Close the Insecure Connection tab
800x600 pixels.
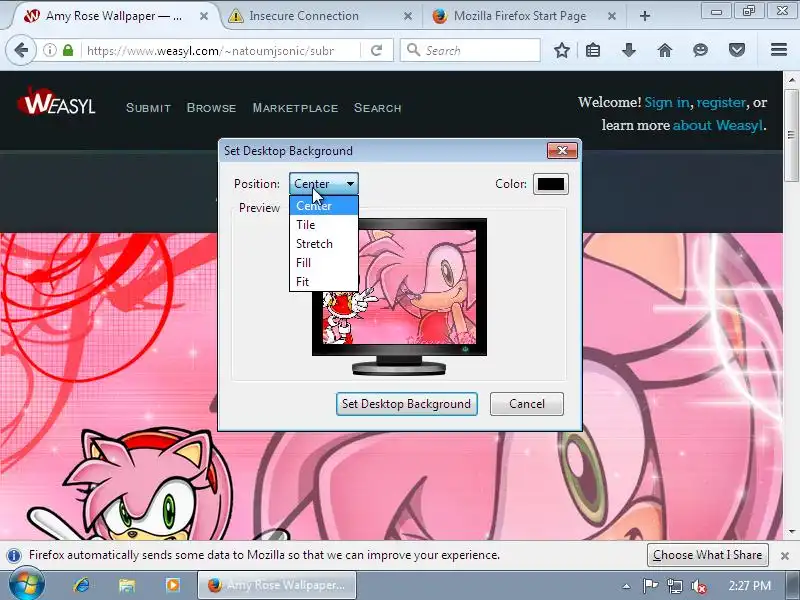tap(408, 16)
